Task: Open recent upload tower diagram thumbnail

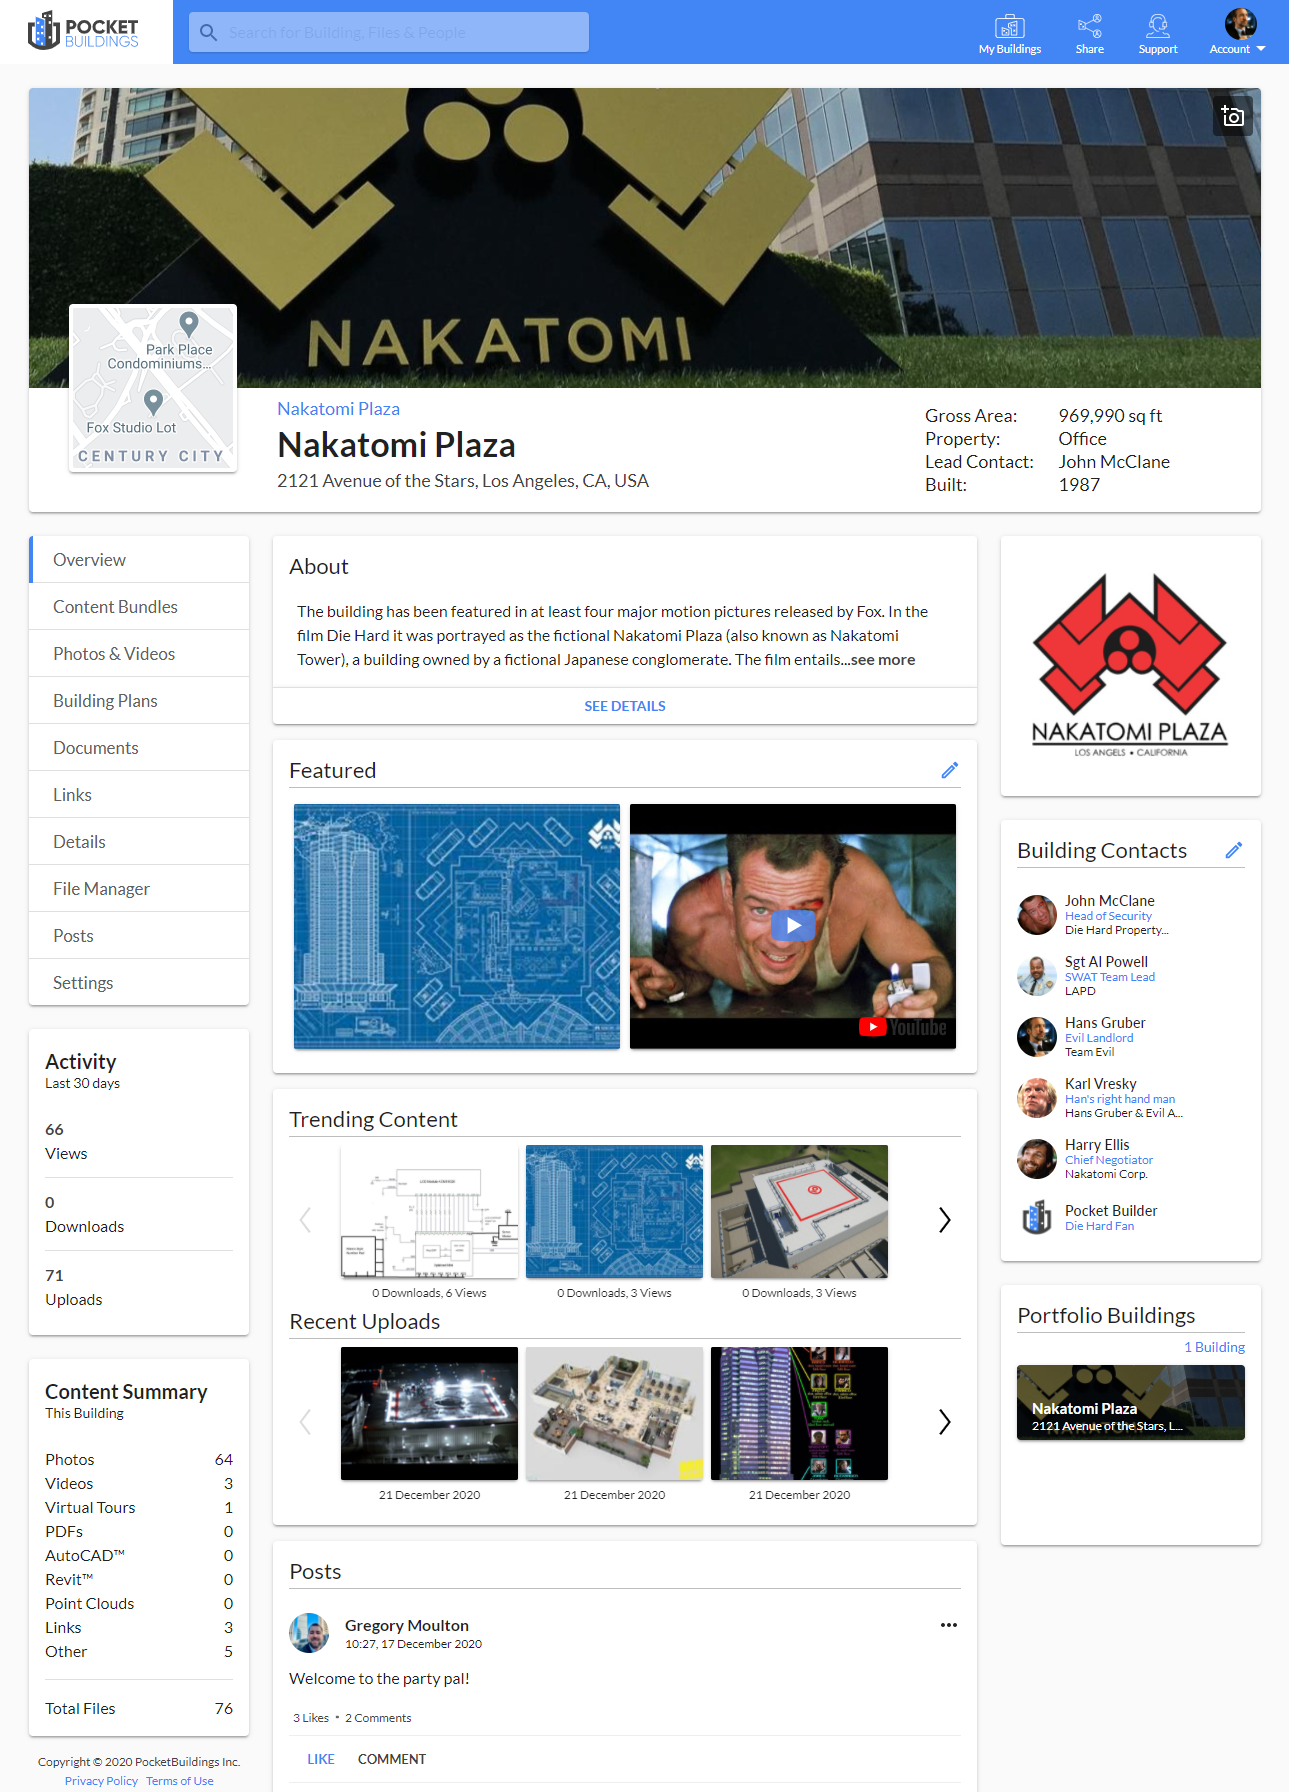Action: pyautogui.click(x=799, y=1414)
